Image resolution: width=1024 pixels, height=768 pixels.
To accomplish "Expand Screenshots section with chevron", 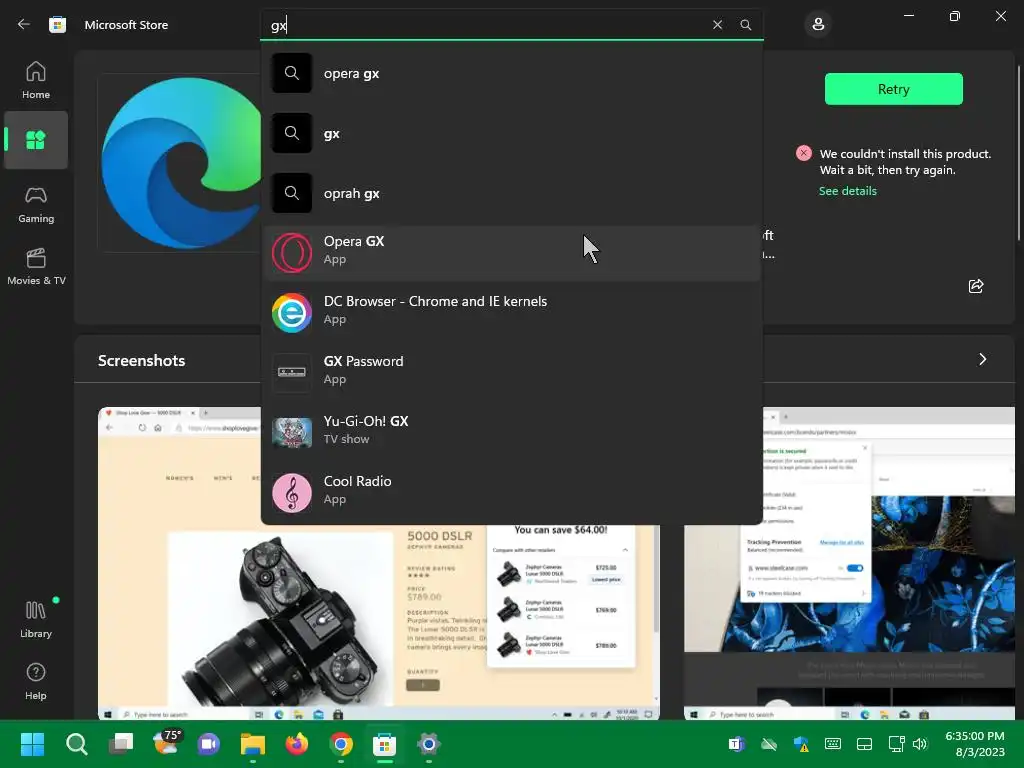I will [982, 359].
